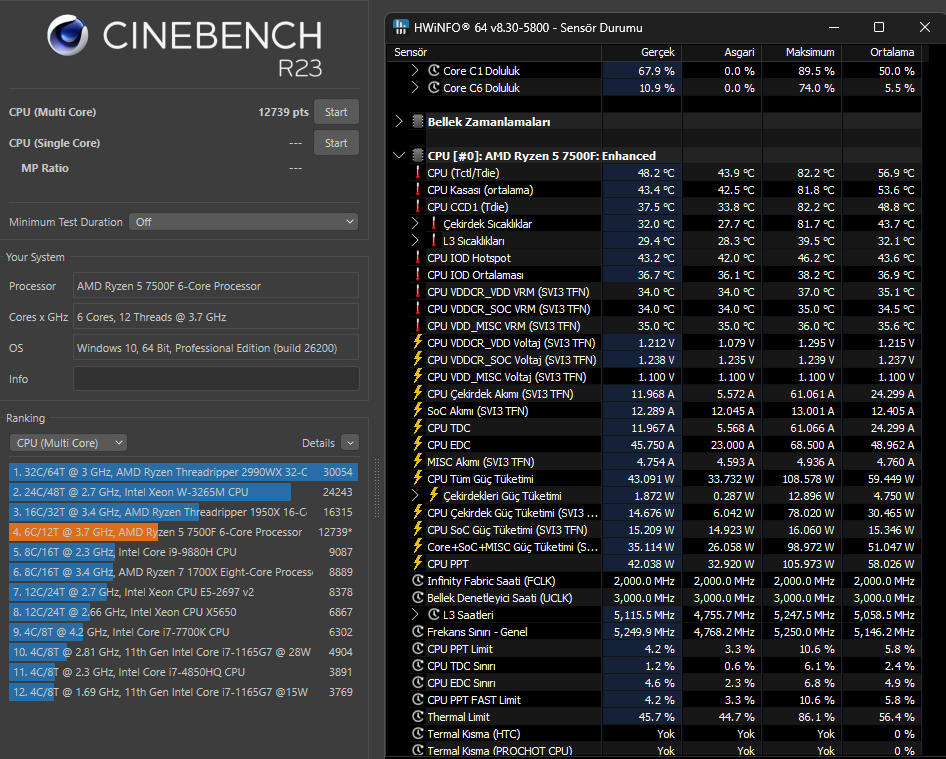Viewport: 946px width, 759px height.
Task: Click the clock icon of Frekans Sınırı - Genel
Action: (417, 631)
